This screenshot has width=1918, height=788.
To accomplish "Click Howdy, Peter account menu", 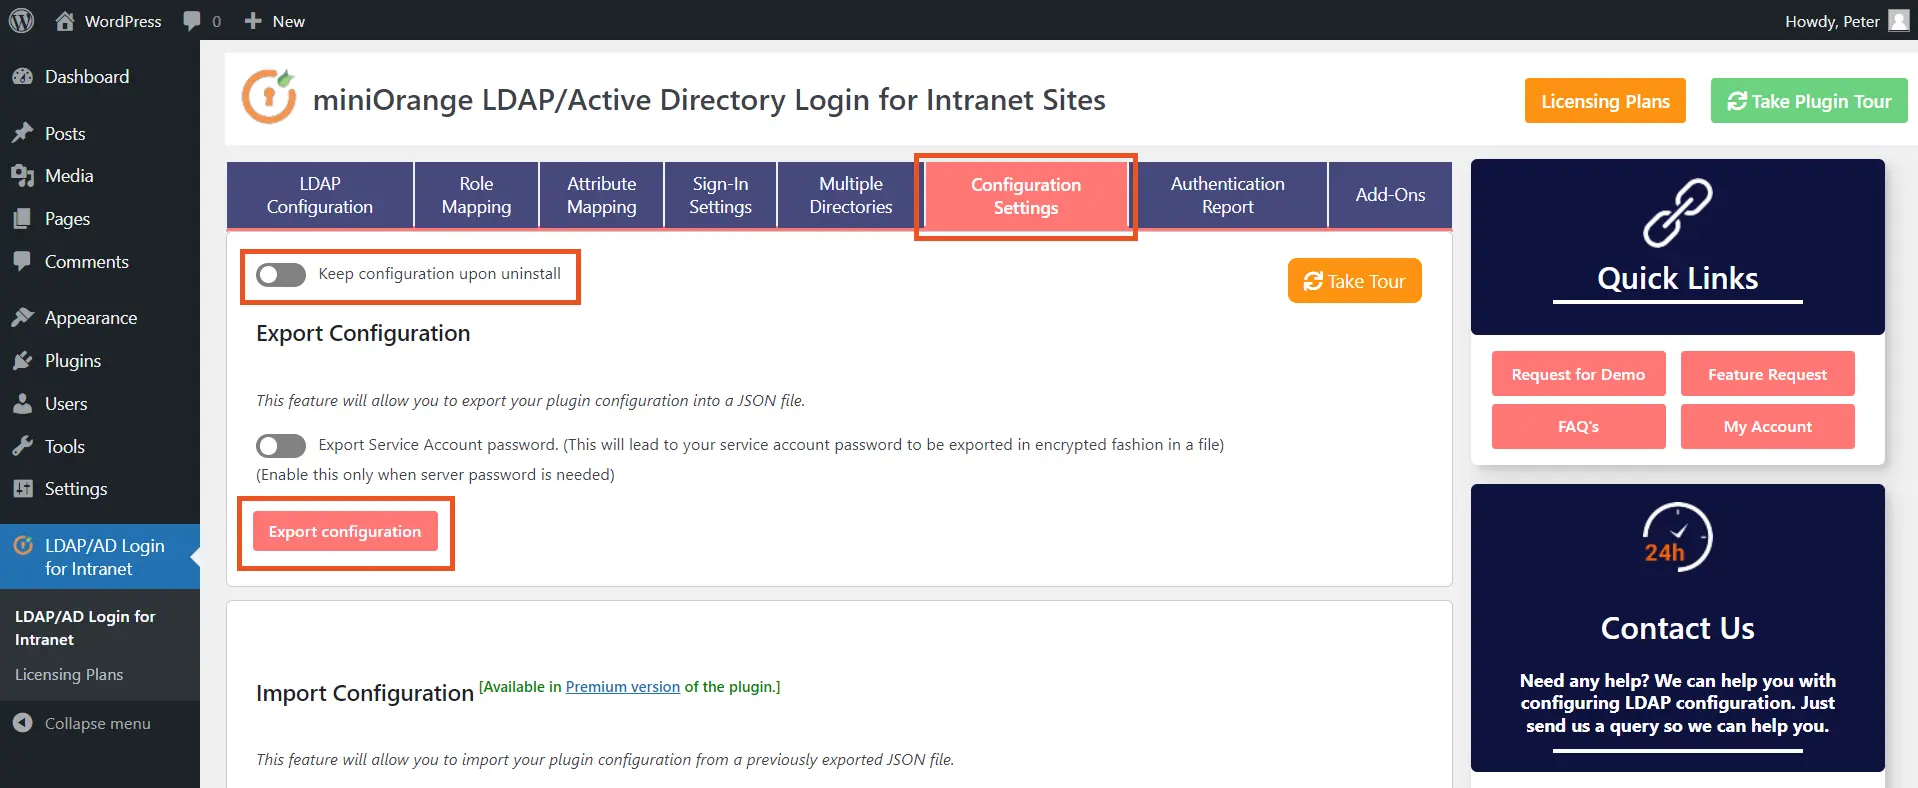I will point(1846,21).
